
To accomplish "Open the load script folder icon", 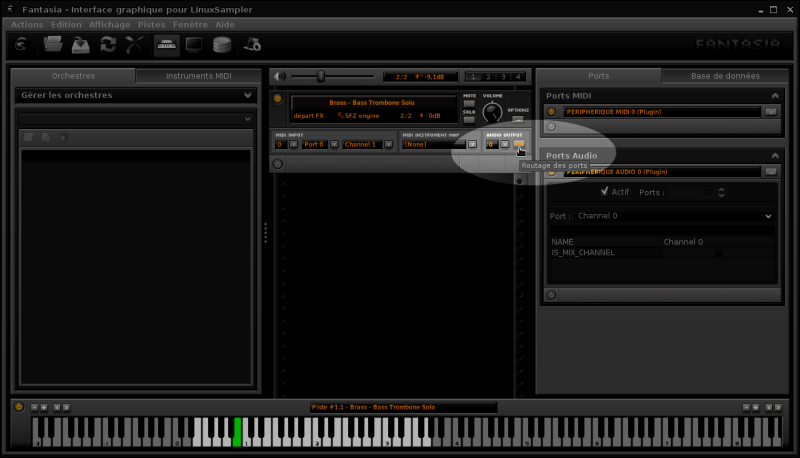I will pyautogui.click(x=53, y=45).
